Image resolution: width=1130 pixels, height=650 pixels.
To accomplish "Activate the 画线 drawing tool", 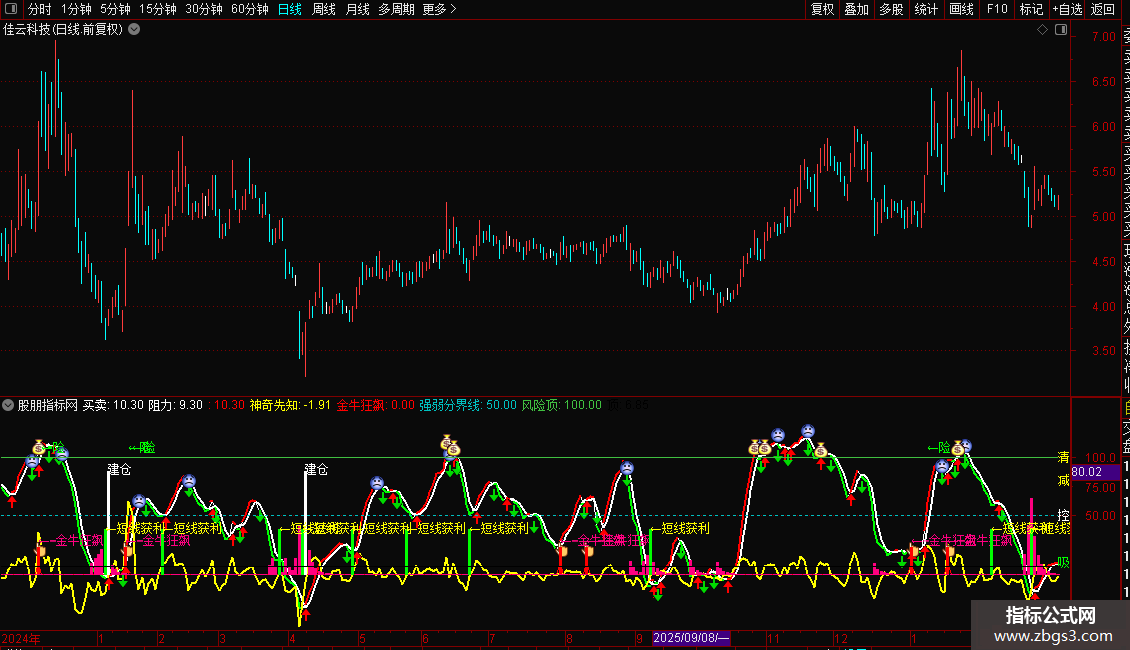I will pos(961,9).
